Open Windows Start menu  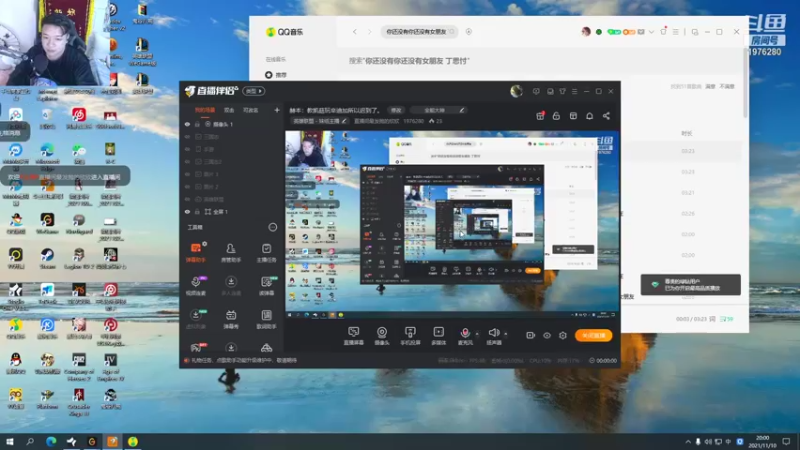[10, 441]
